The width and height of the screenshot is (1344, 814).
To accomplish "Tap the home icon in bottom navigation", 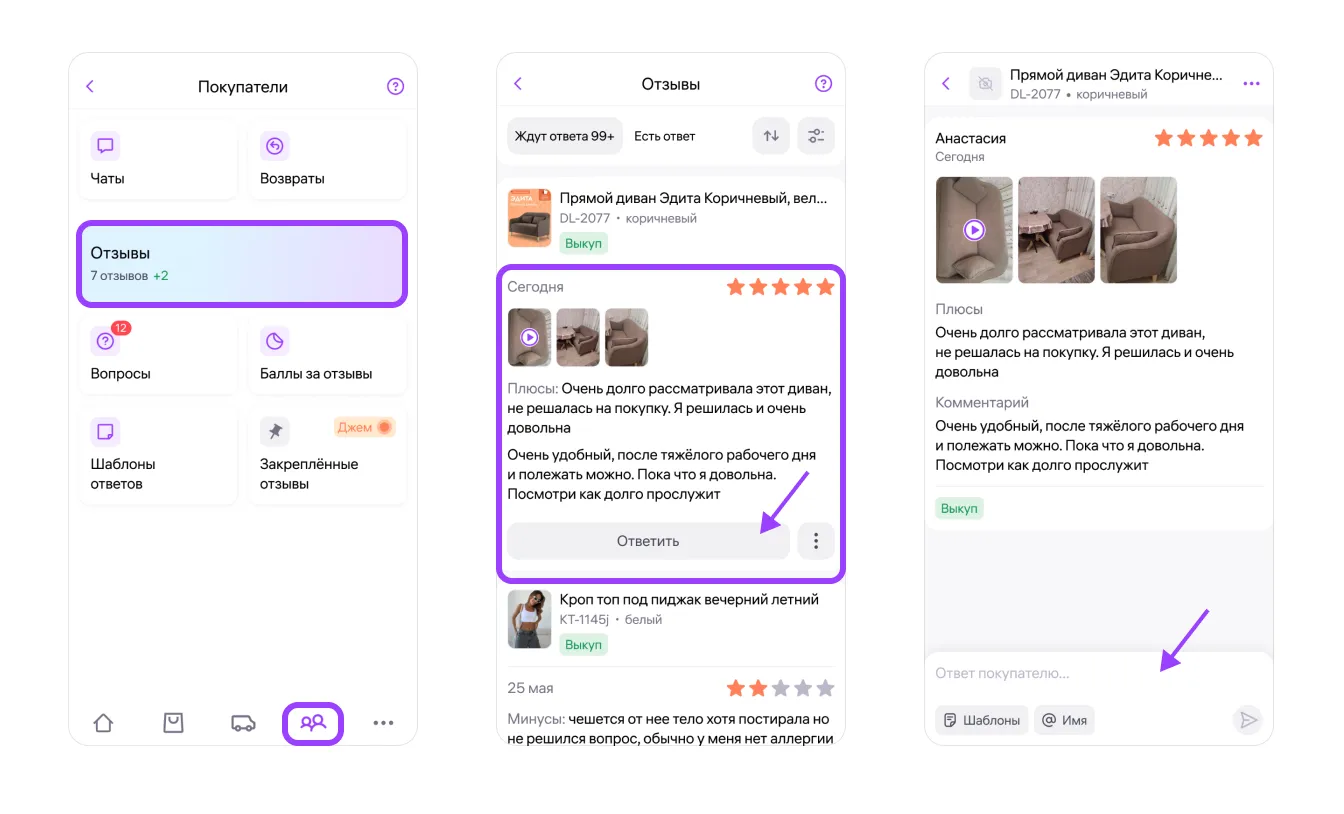I will [x=103, y=723].
